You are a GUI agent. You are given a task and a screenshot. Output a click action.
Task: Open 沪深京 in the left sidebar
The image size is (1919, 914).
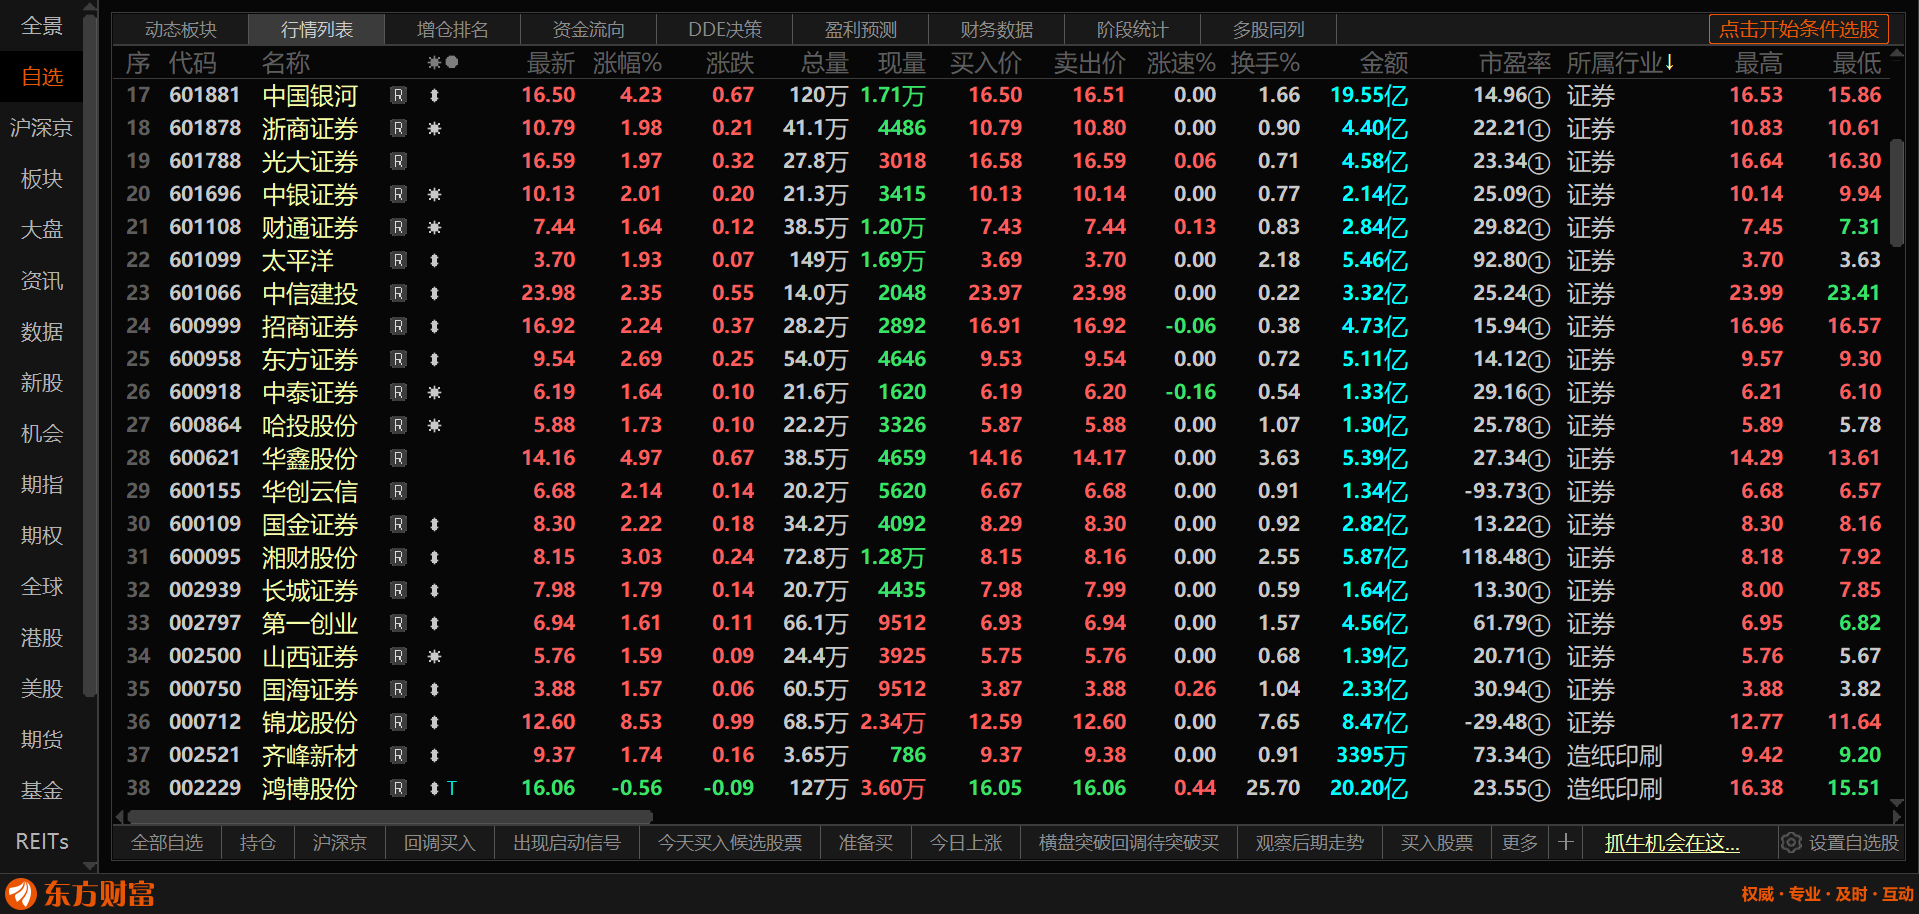click(x=42, y=128)
